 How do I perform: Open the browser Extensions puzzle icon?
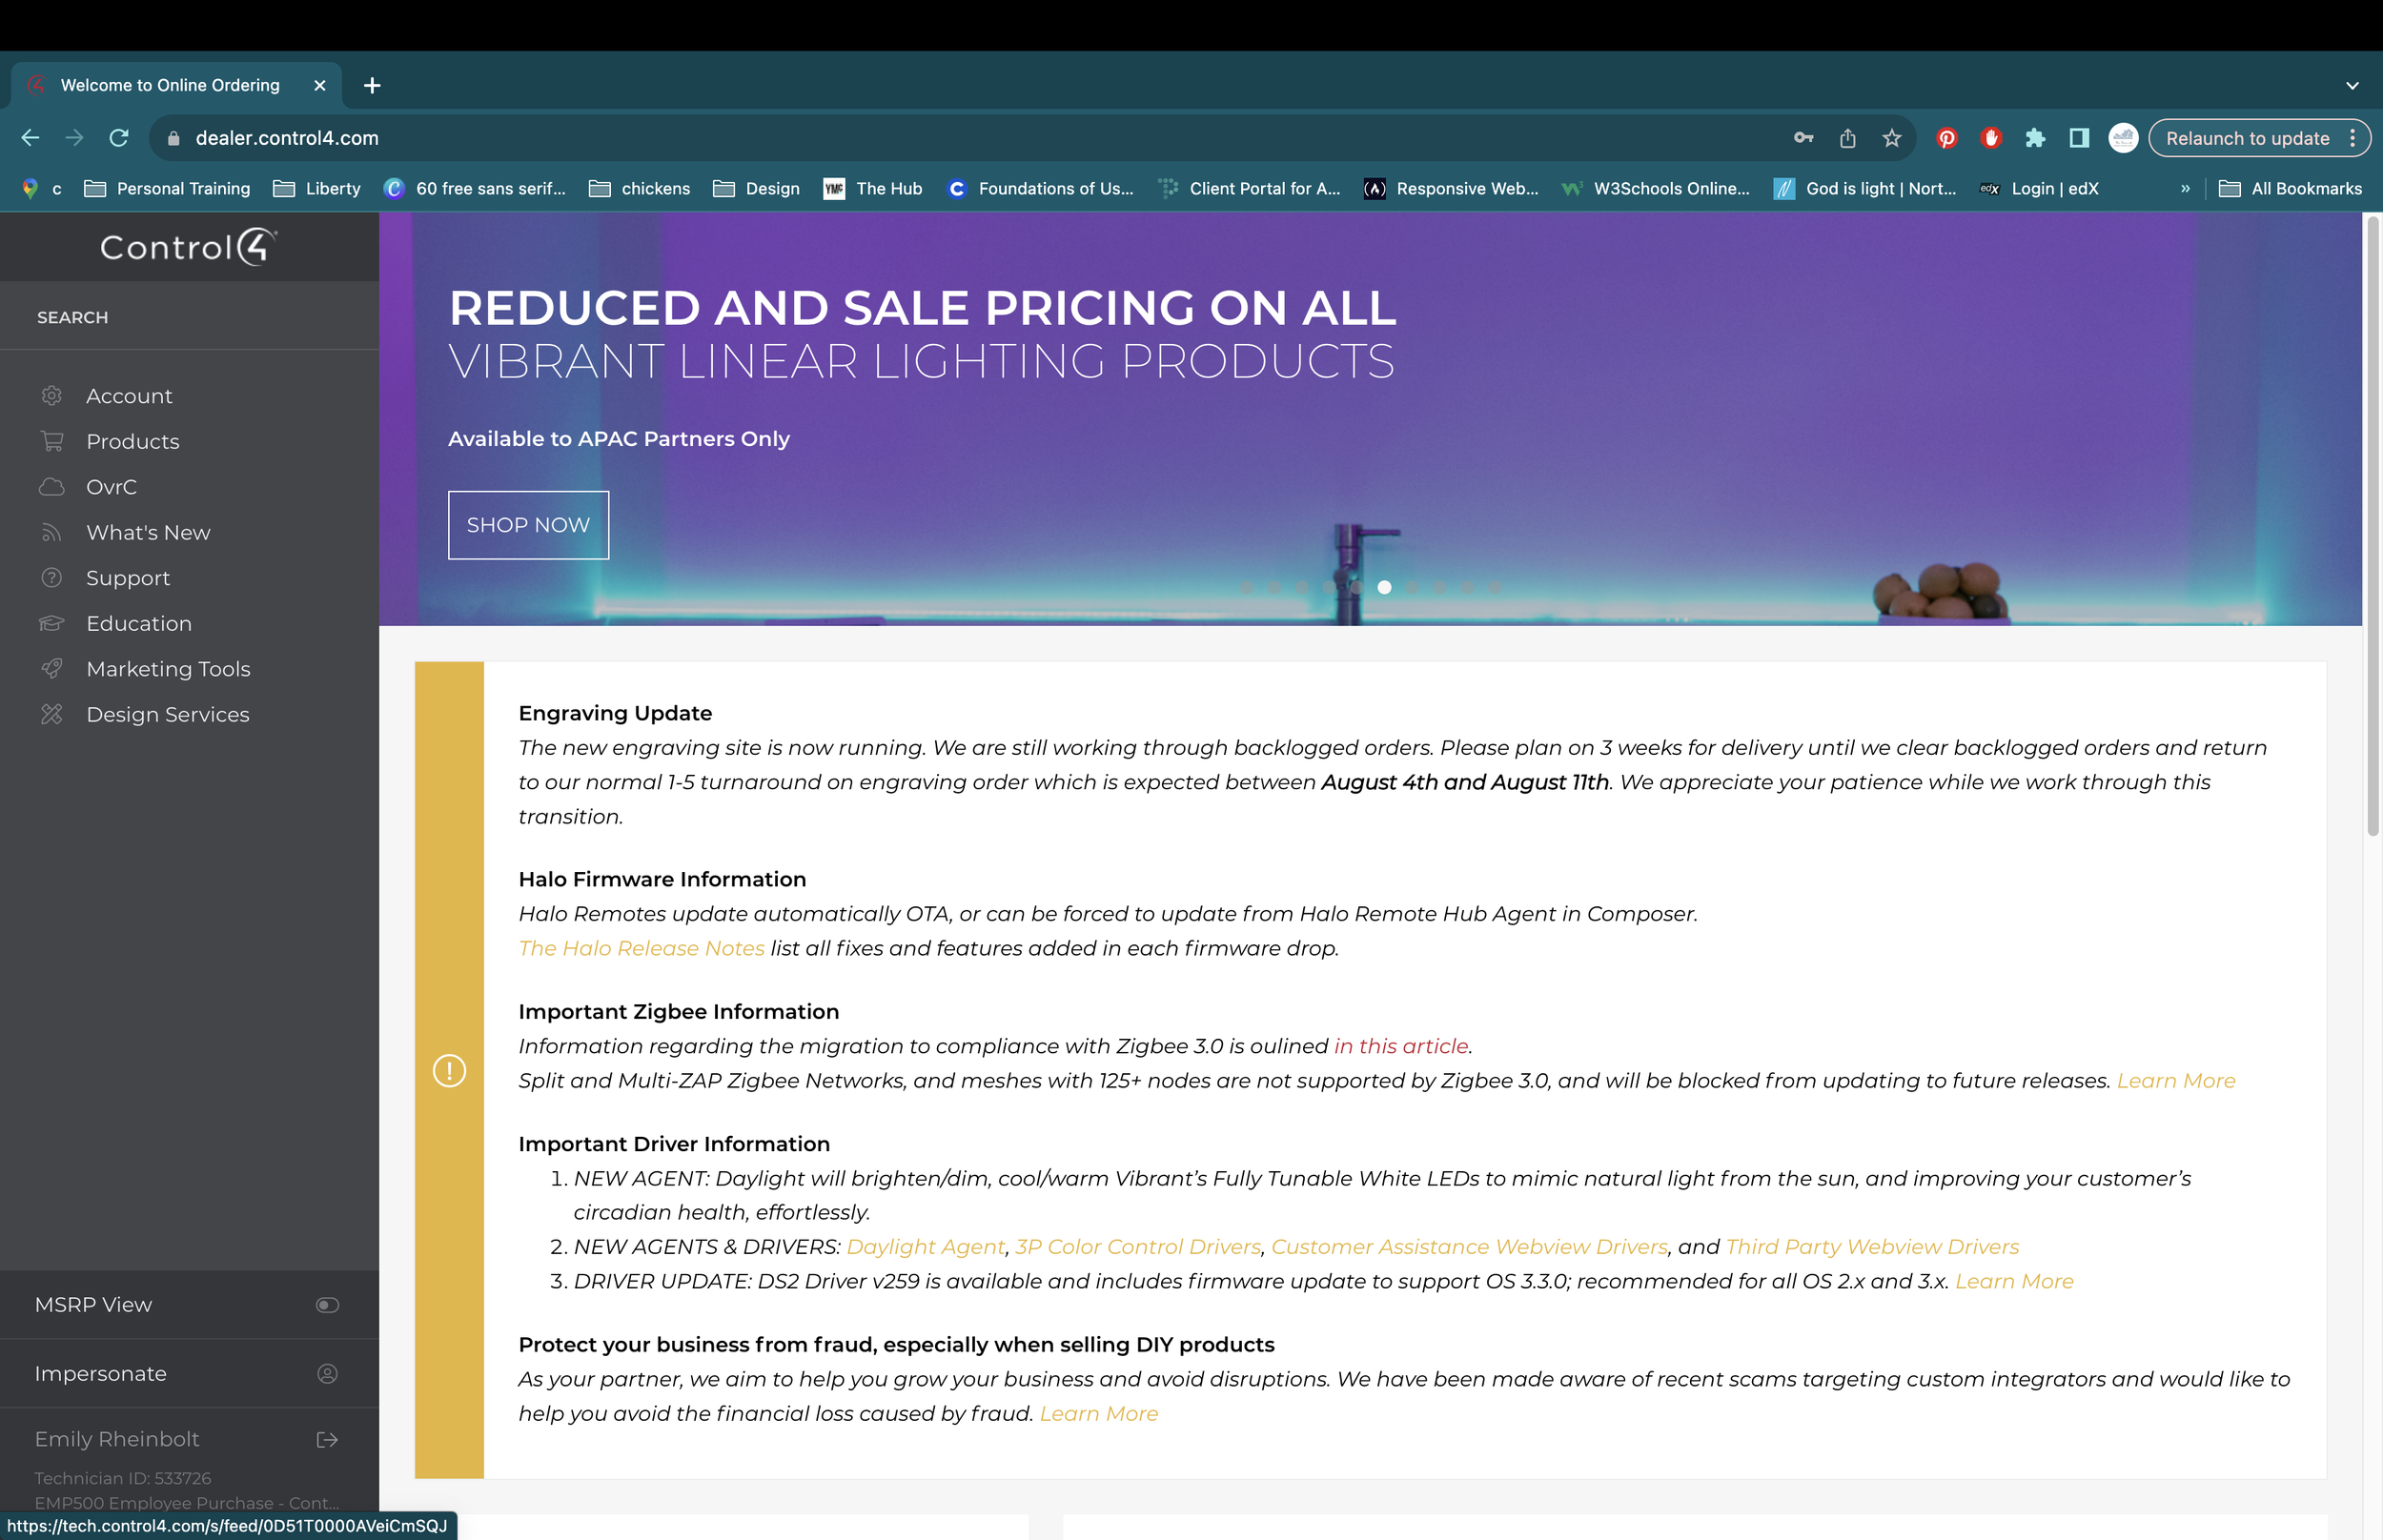click(x=2034, y=138)
